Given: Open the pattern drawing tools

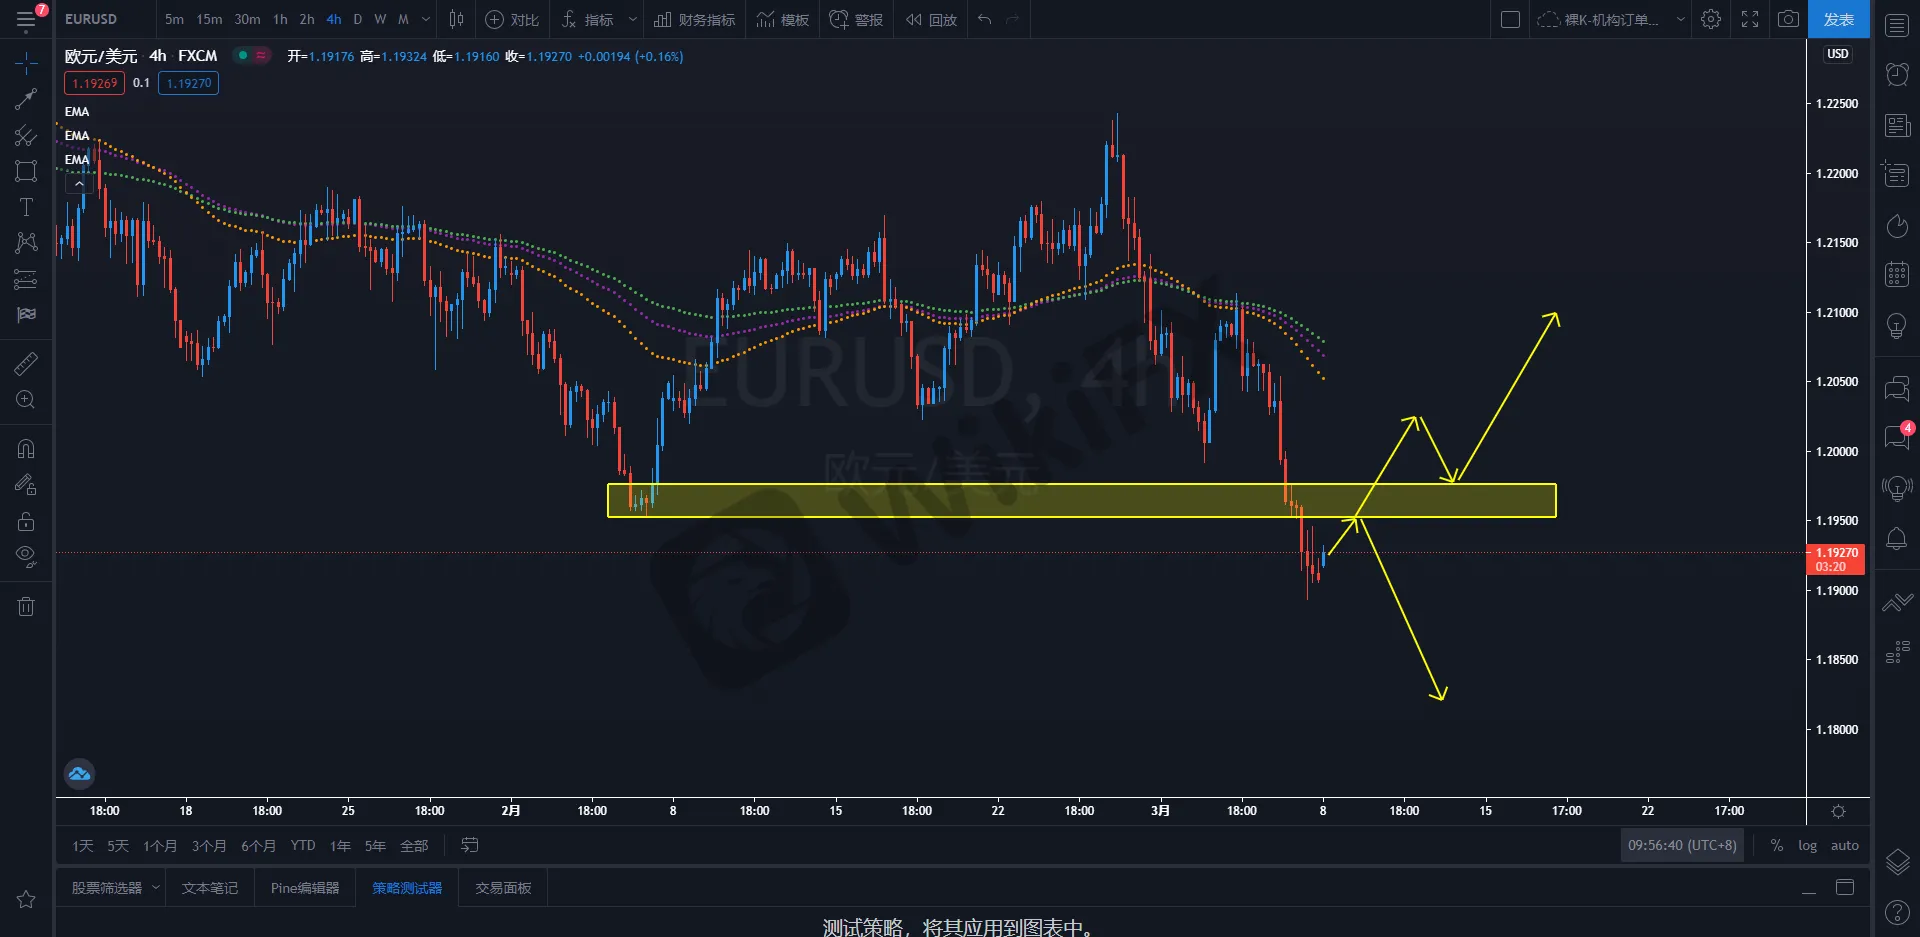Looking at the screenshot, I should (26, 243).
